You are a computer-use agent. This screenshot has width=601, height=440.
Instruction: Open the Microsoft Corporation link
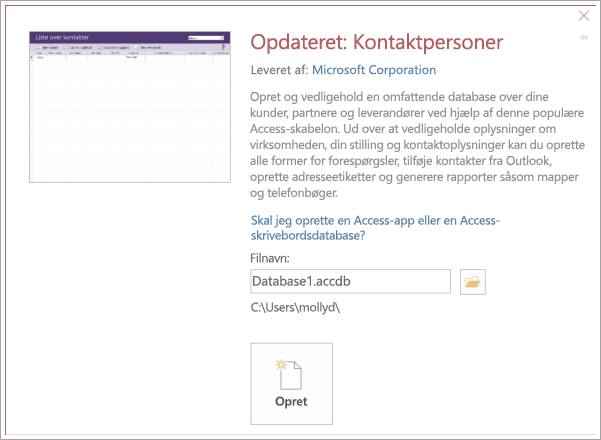[x=374, y=70]
